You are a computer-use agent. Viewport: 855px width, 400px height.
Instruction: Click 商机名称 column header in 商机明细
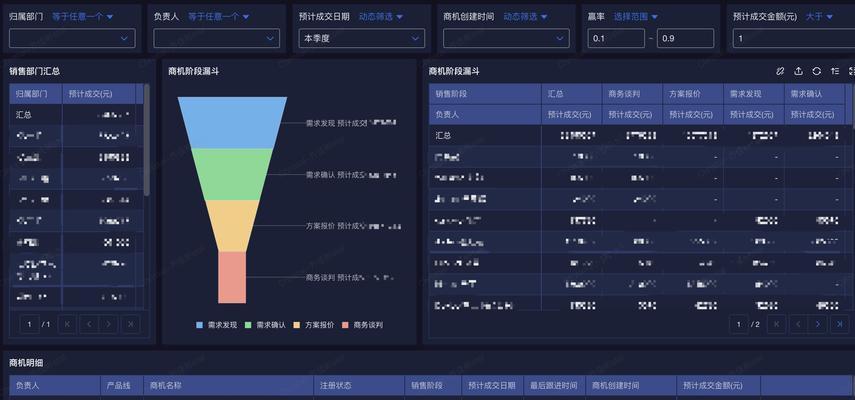[x=228, y=385]
